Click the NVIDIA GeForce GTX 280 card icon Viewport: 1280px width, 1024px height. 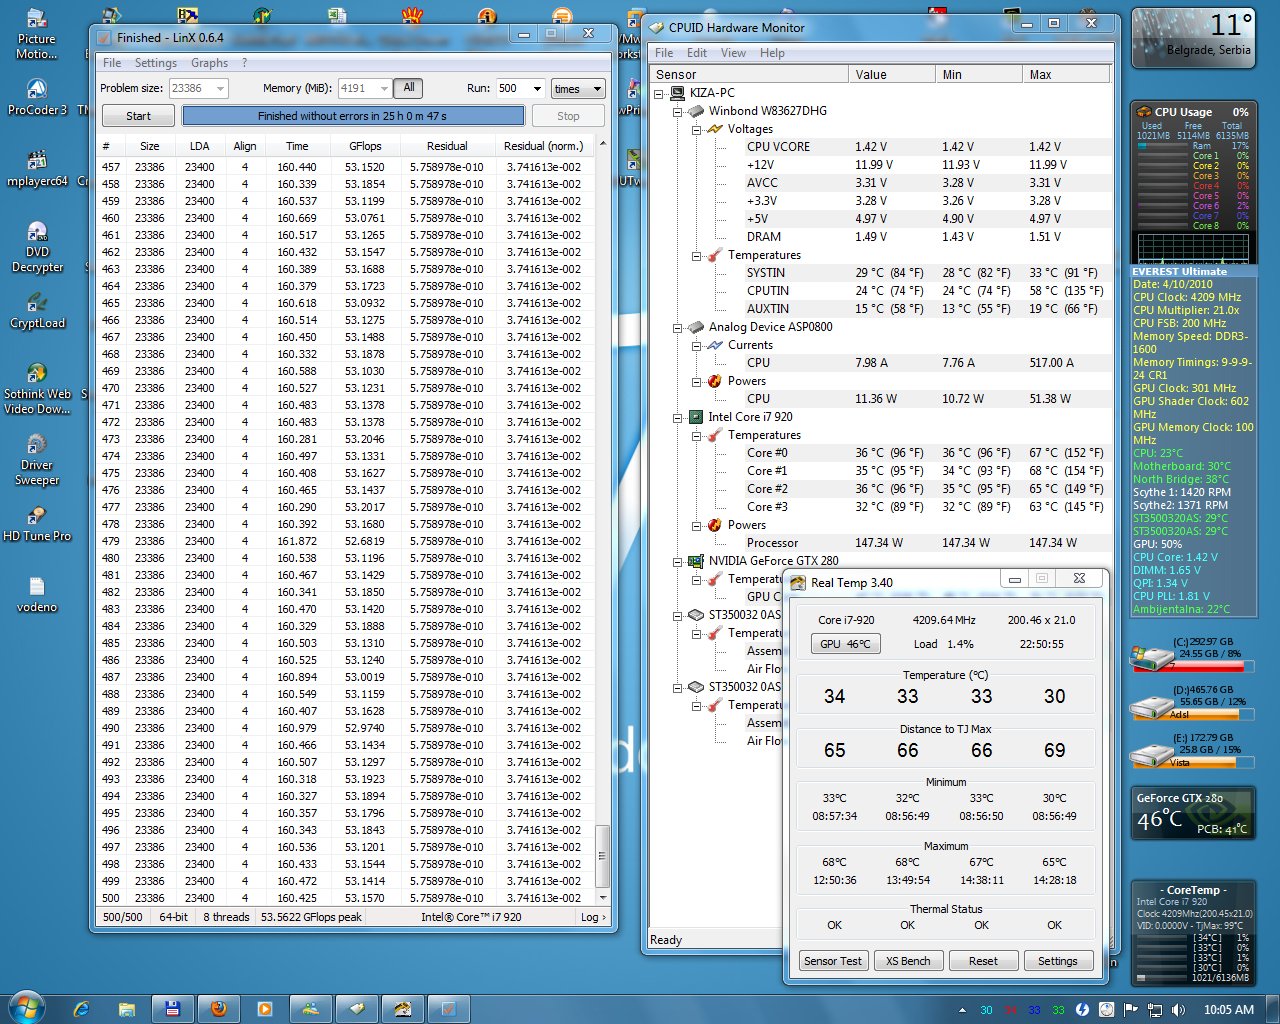pos(696,561)
